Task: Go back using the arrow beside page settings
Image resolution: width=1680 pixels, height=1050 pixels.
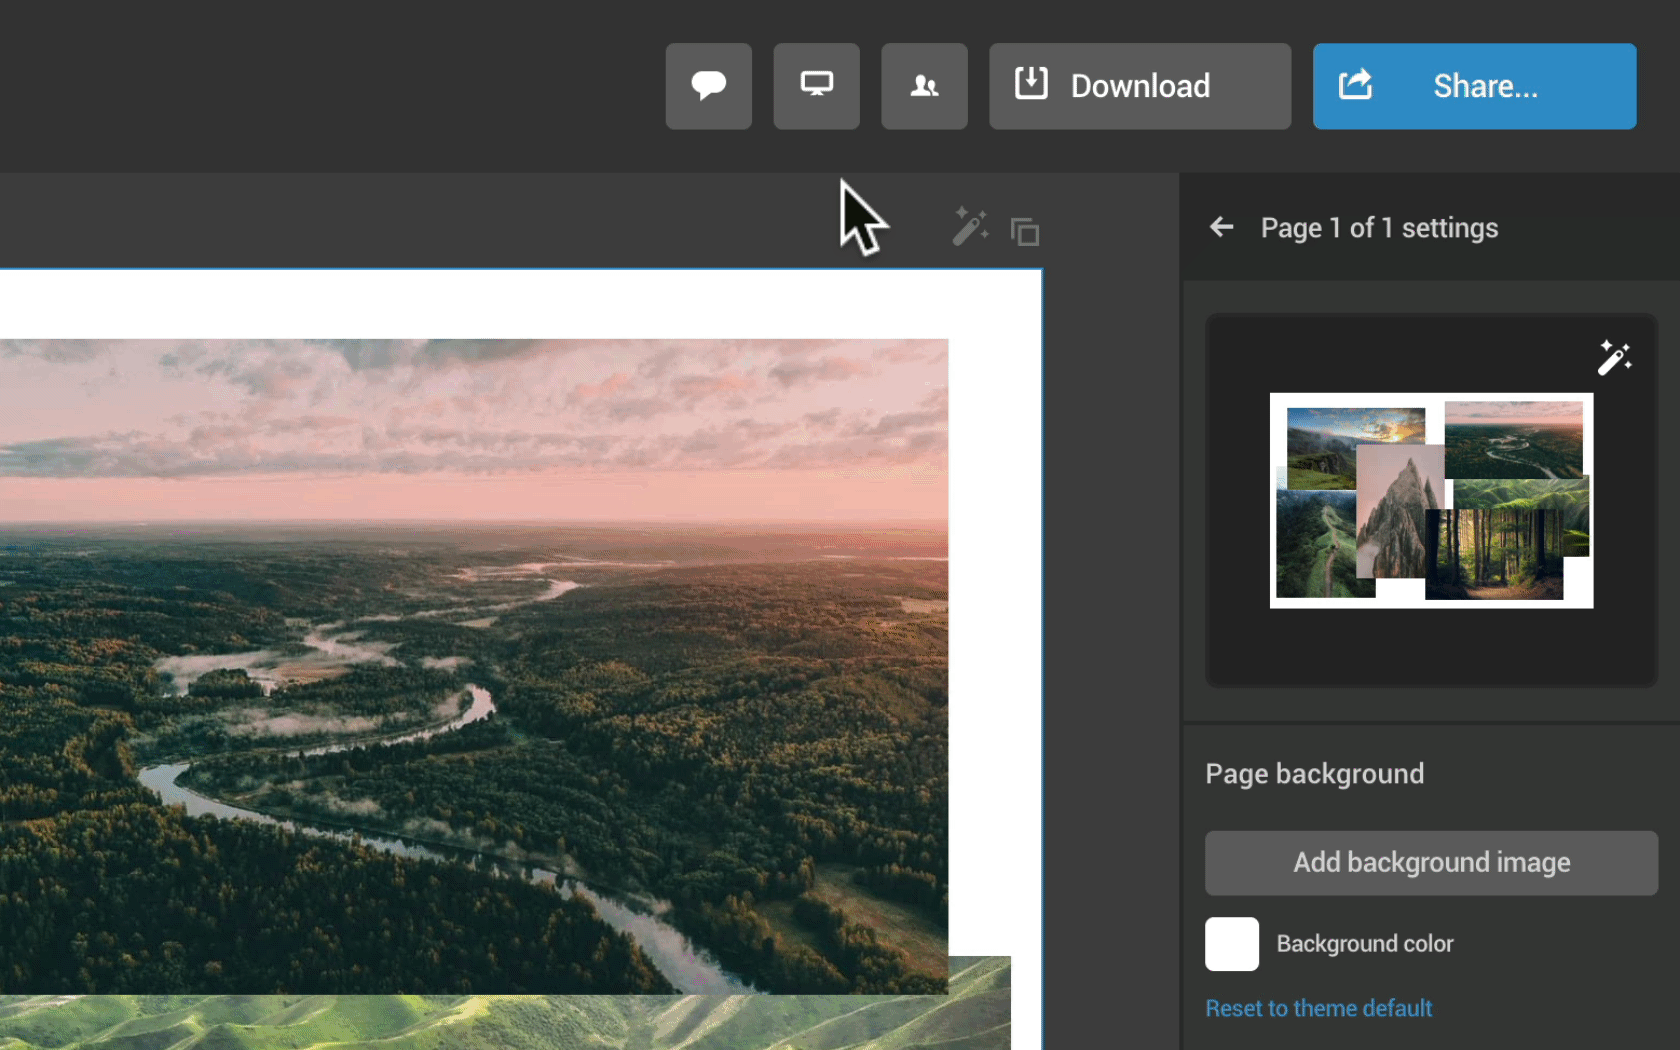Action: (x=1221, y=228)
